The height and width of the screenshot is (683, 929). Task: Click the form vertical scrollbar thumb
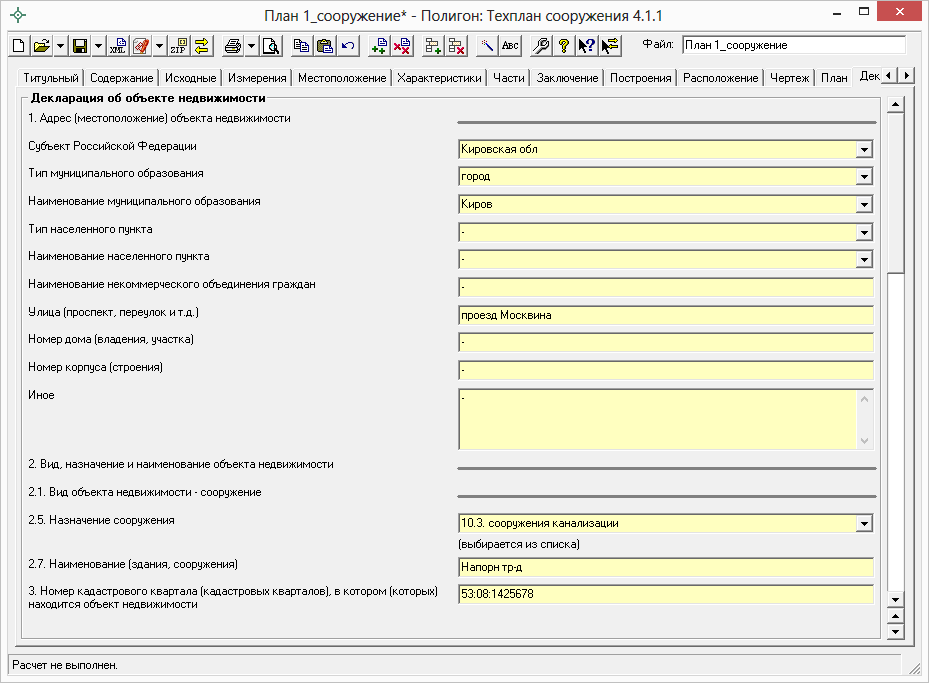895,194
